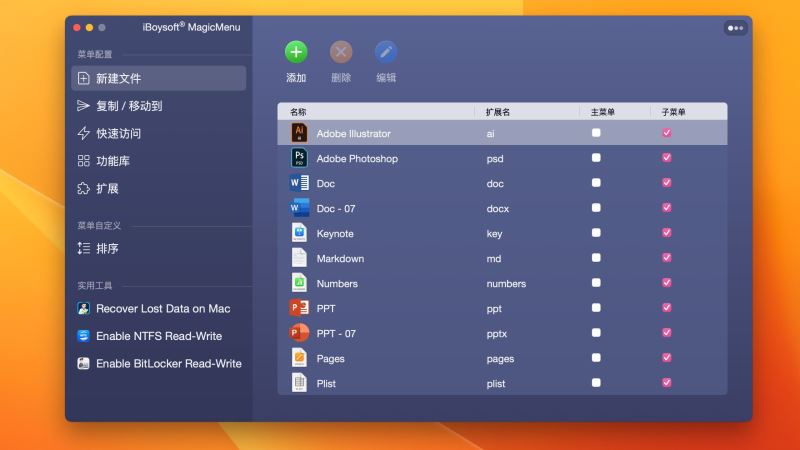800x450 pixels.
Task: Click the green Add (添加) plus icon
Action: coord(296,52)
